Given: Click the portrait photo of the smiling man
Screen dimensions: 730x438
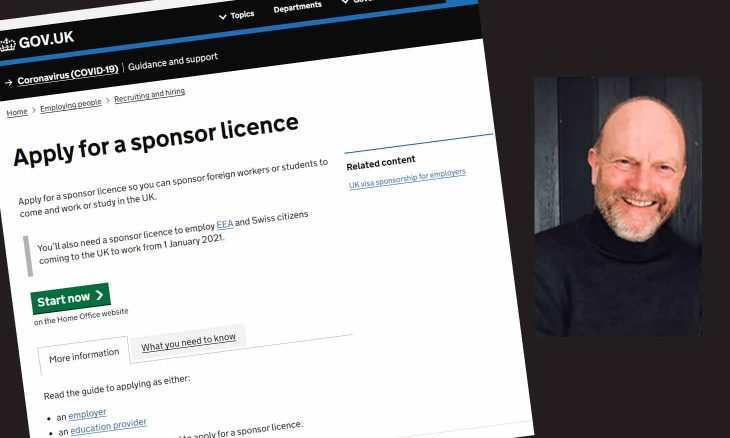Looking at the screenshot, I should (618, 206).
